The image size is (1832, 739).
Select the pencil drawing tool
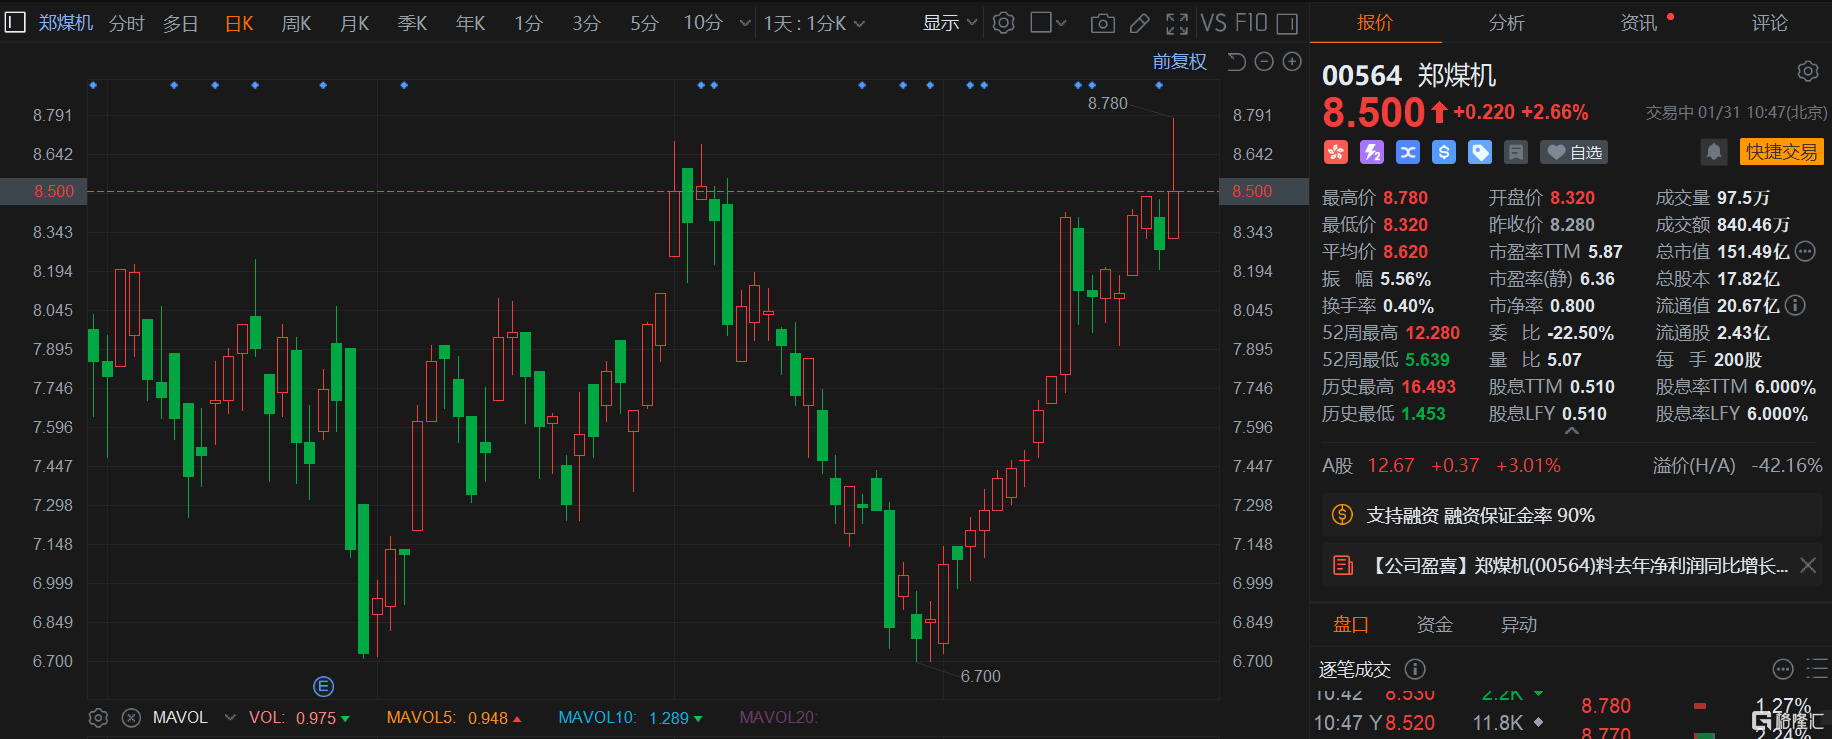[x=1139, y=23]
